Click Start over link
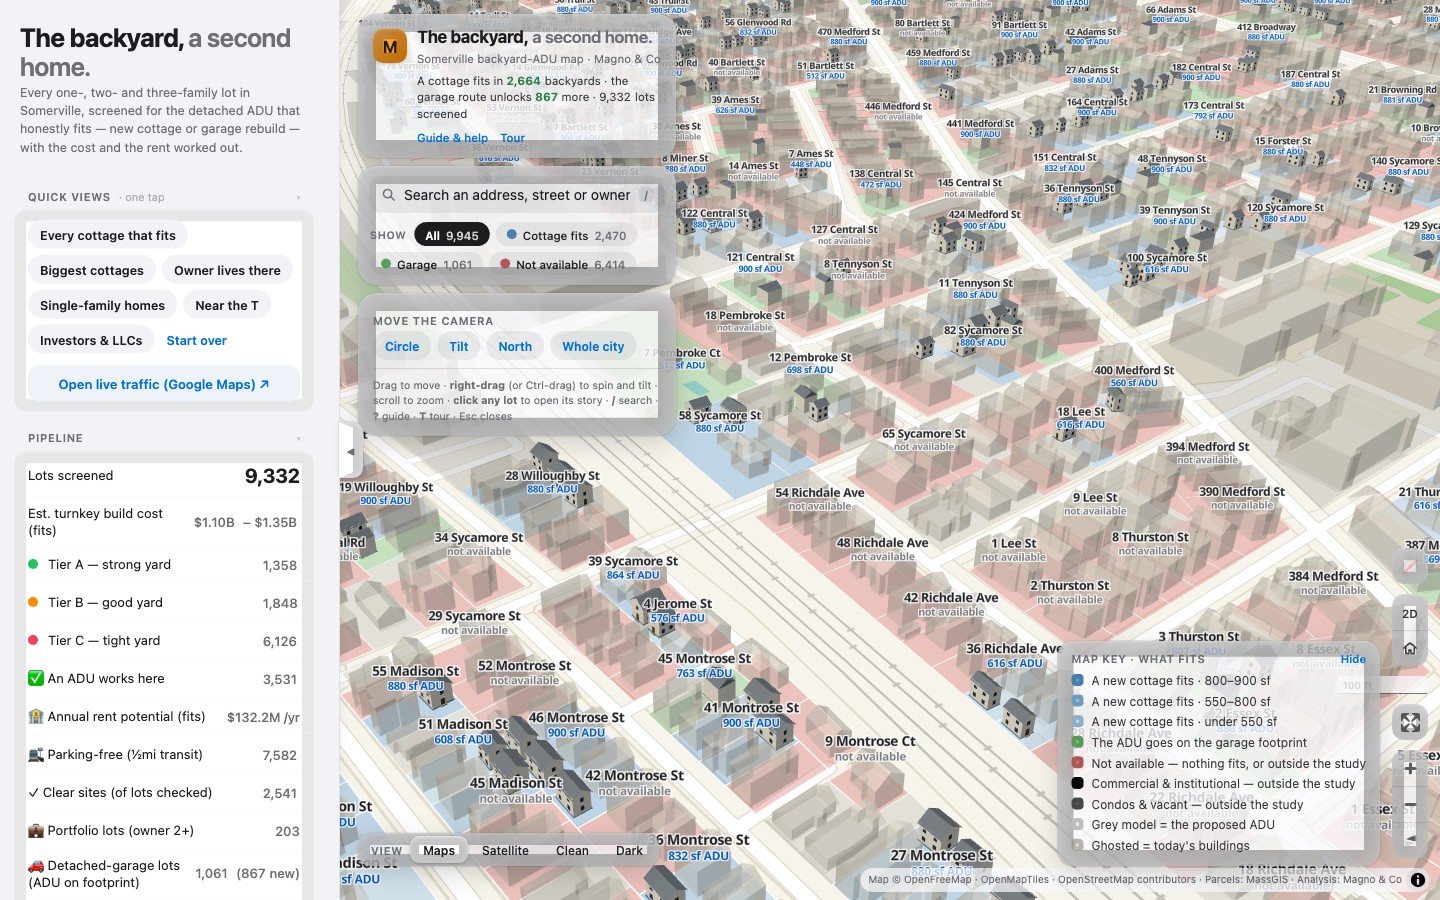This screenshot has width=1440, height=900. (196, 340)
